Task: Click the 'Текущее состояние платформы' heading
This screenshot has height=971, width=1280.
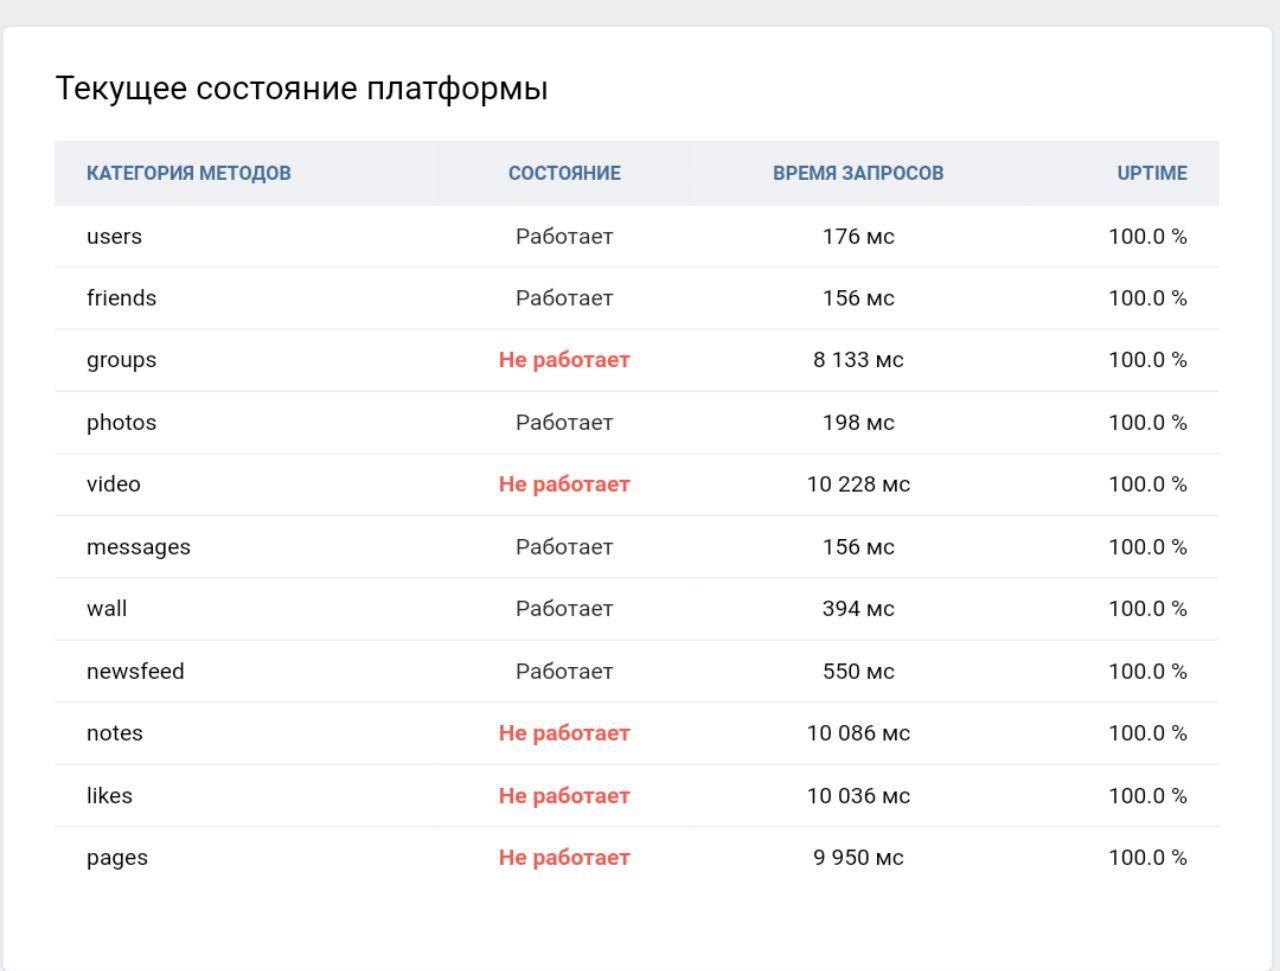Action: coord(301,89)
